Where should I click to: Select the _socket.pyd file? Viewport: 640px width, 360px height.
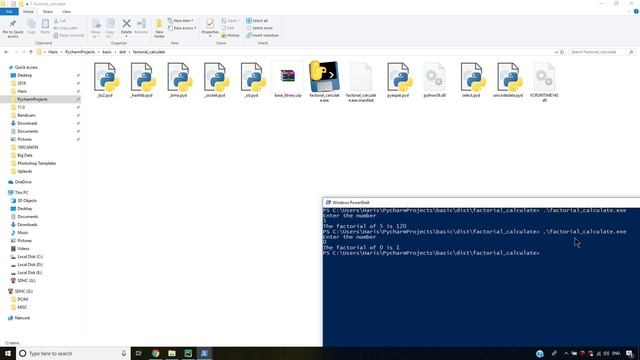pos(216,80)
